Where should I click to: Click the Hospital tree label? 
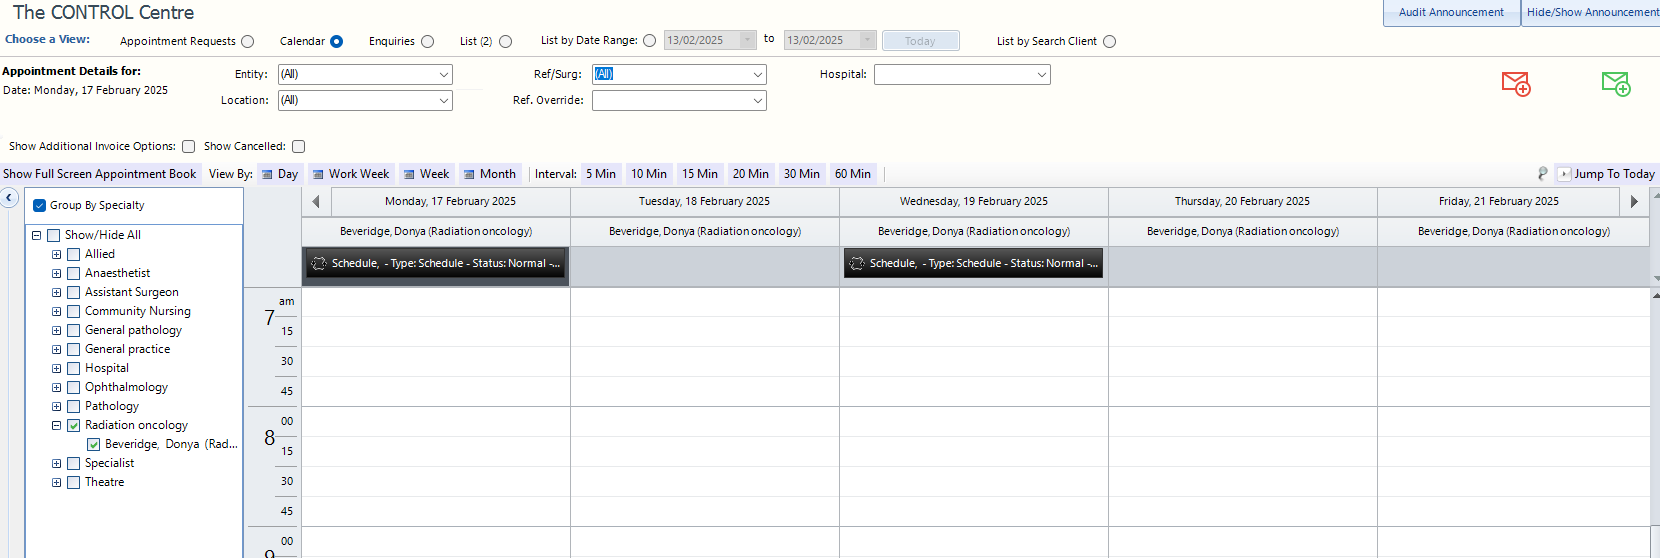[107, 369]
